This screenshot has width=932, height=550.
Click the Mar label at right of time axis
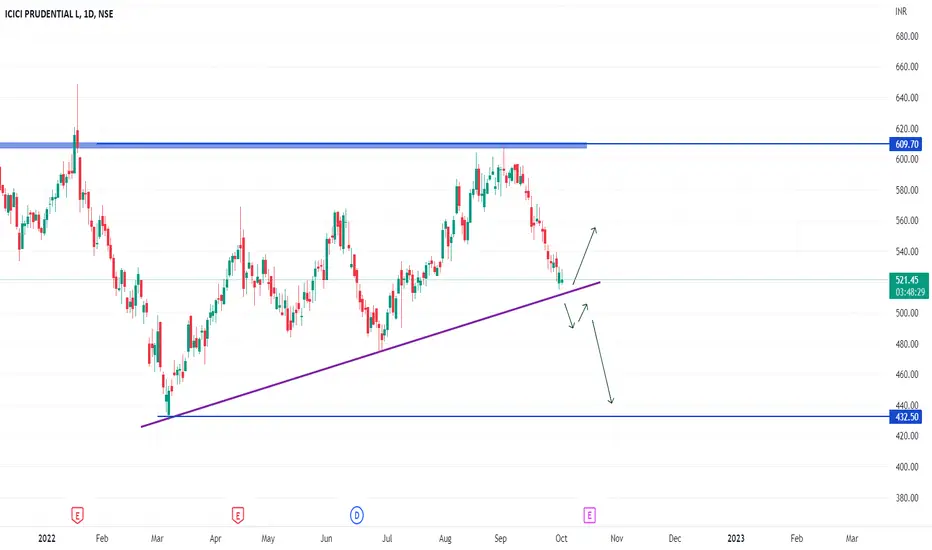852,538
